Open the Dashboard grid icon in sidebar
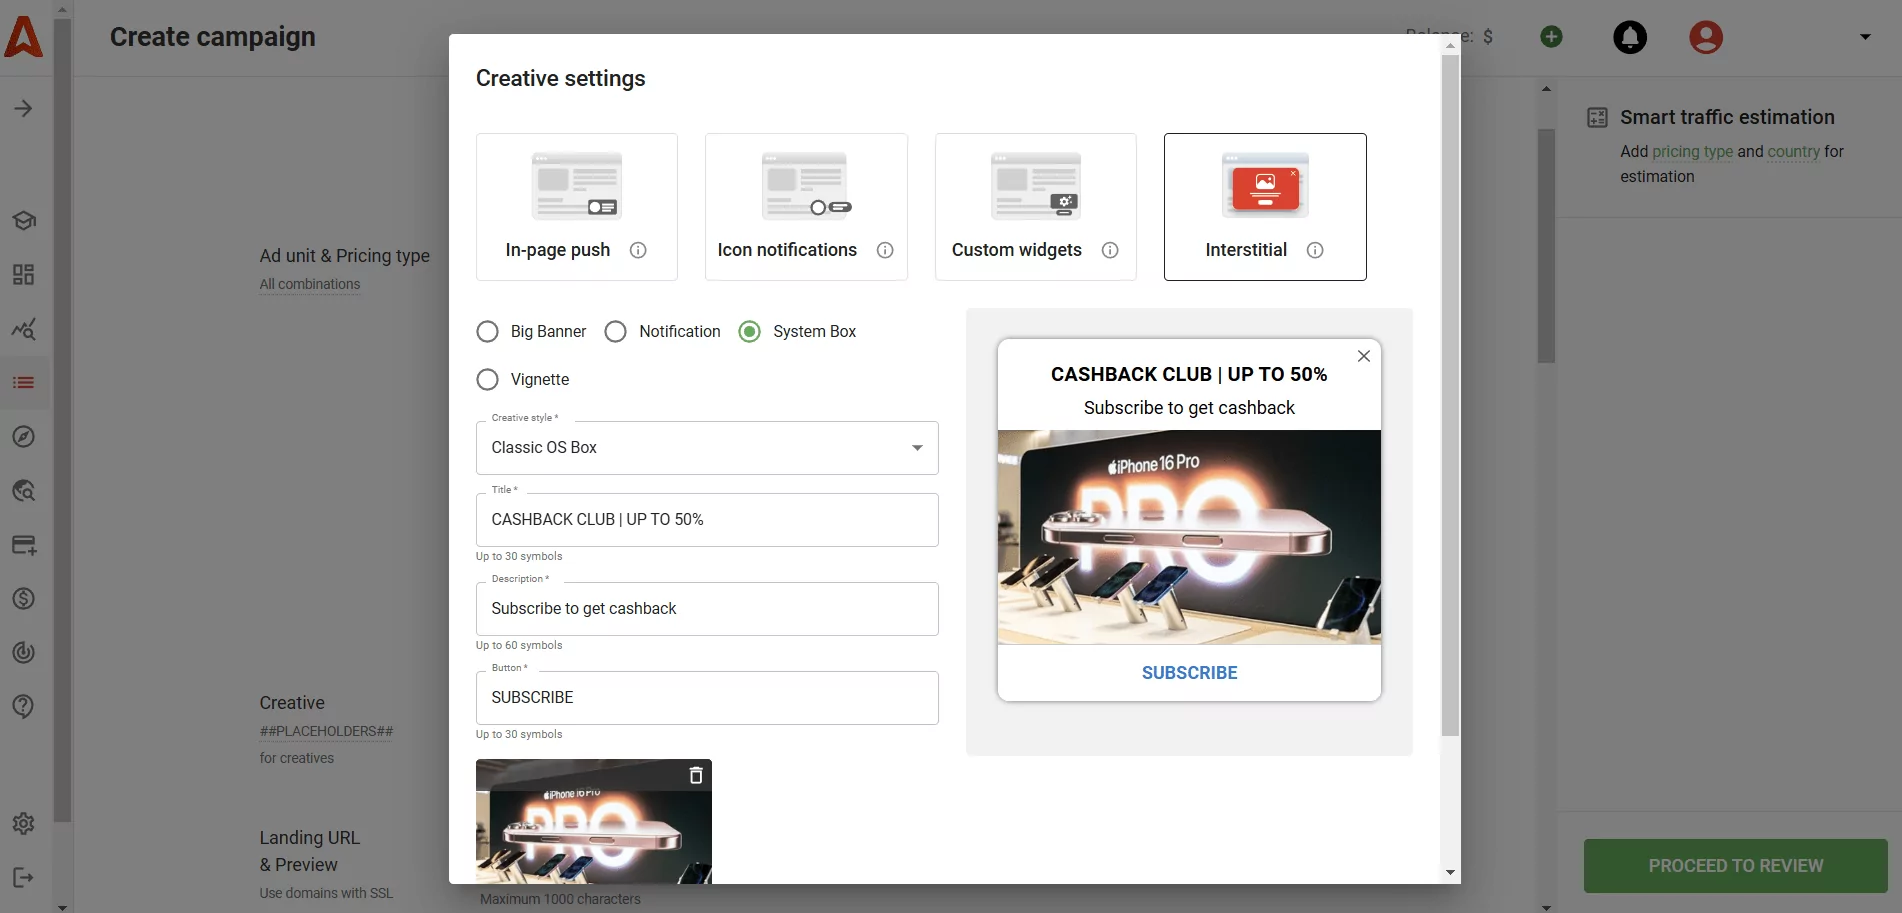 [x=23, y=274]
